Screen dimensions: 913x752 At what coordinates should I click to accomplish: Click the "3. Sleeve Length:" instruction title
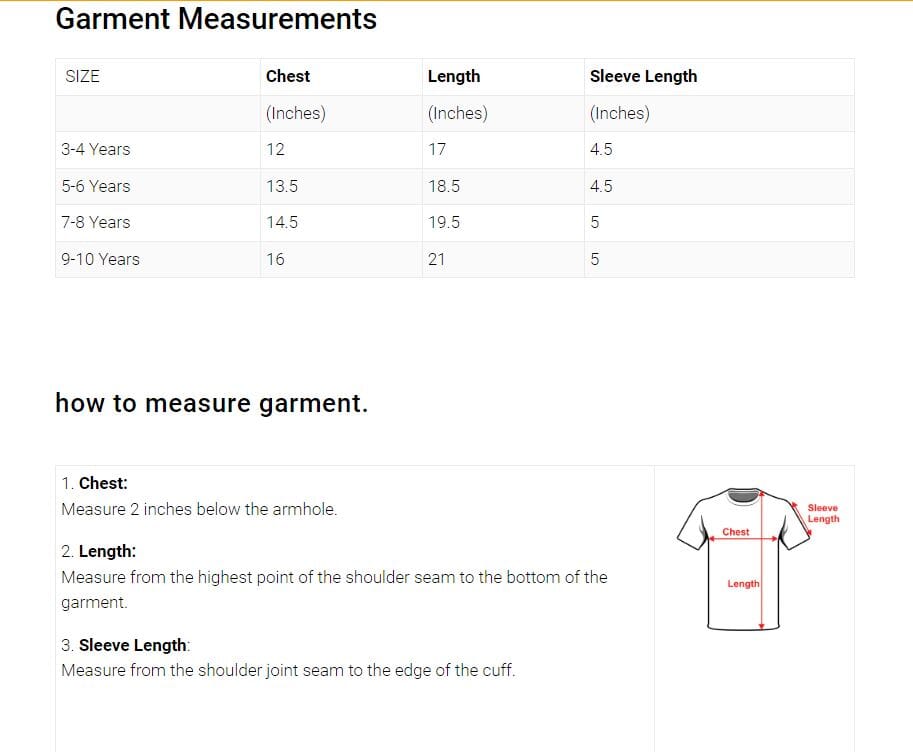point(125,645)
